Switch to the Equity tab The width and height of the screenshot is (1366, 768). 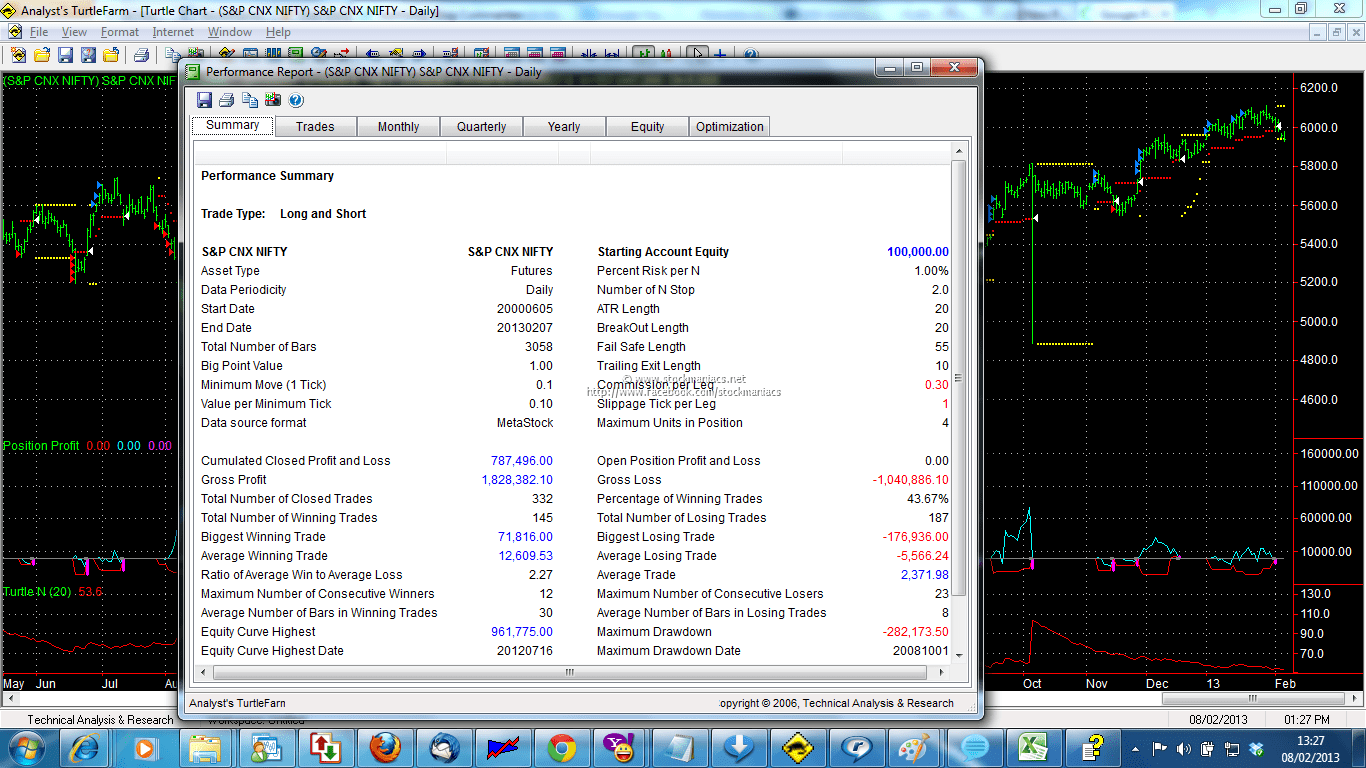(646, 126)
